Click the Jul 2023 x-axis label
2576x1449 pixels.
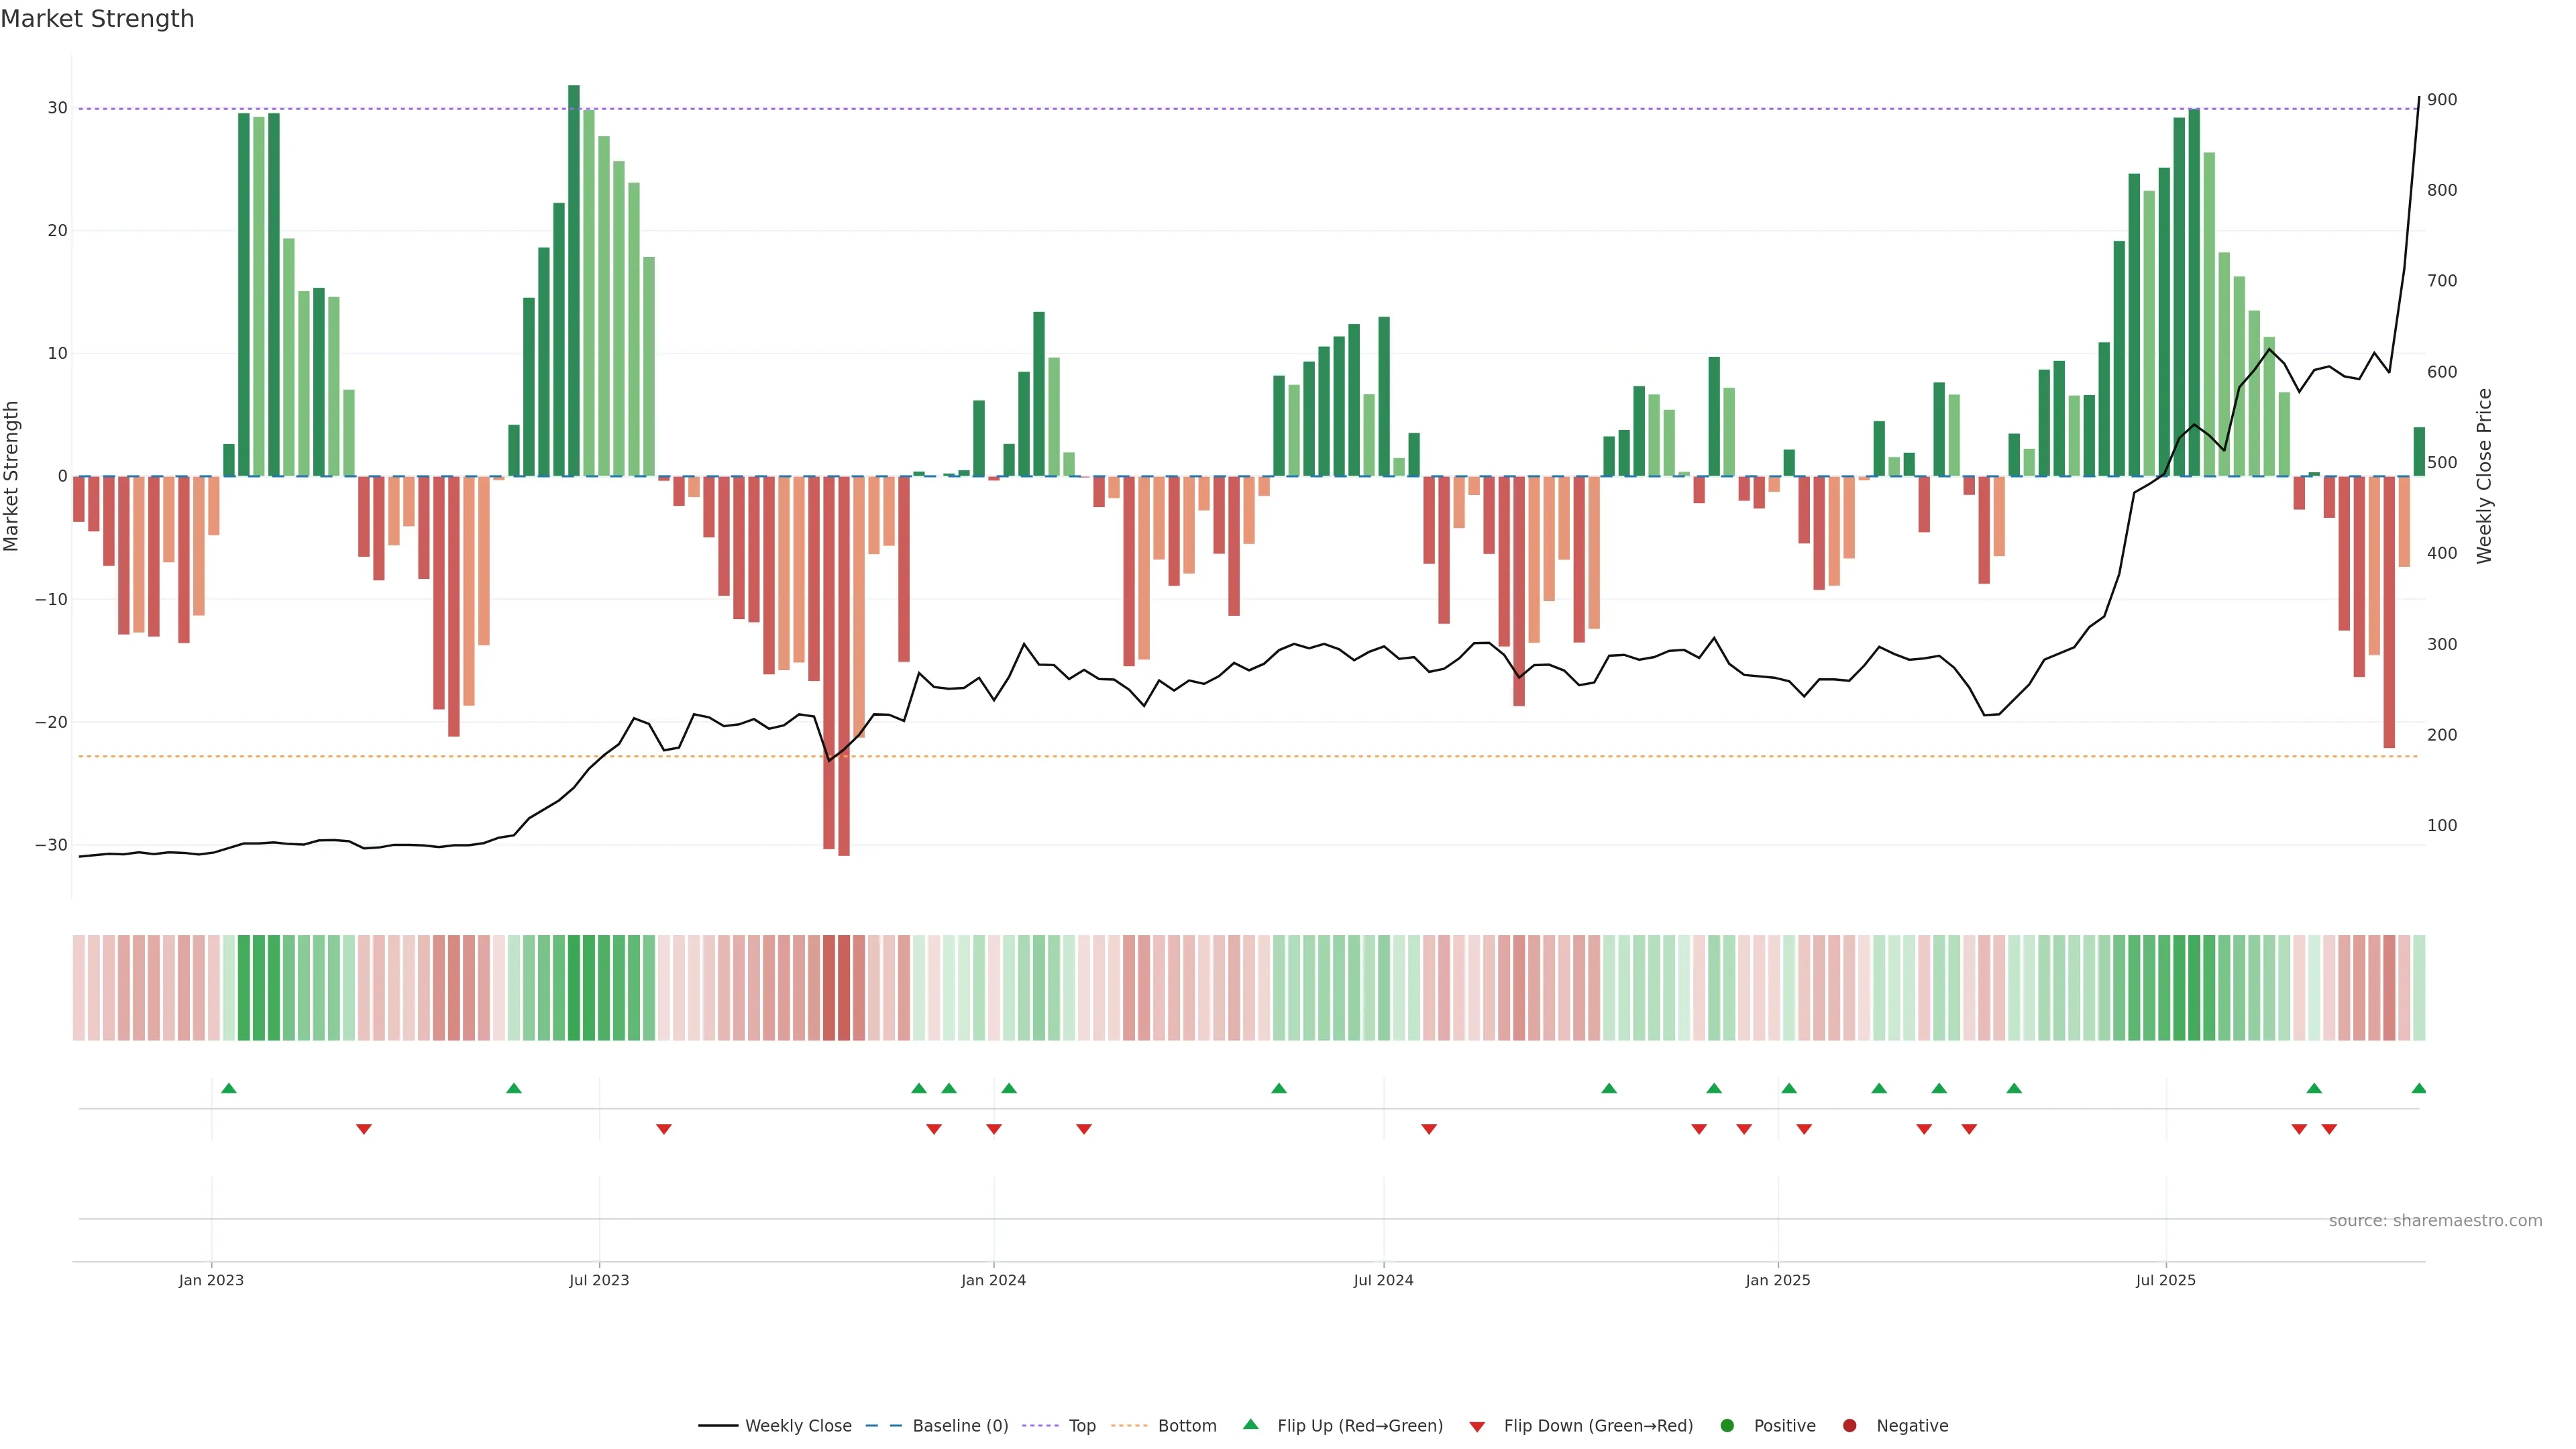(x=599, y=1280)
